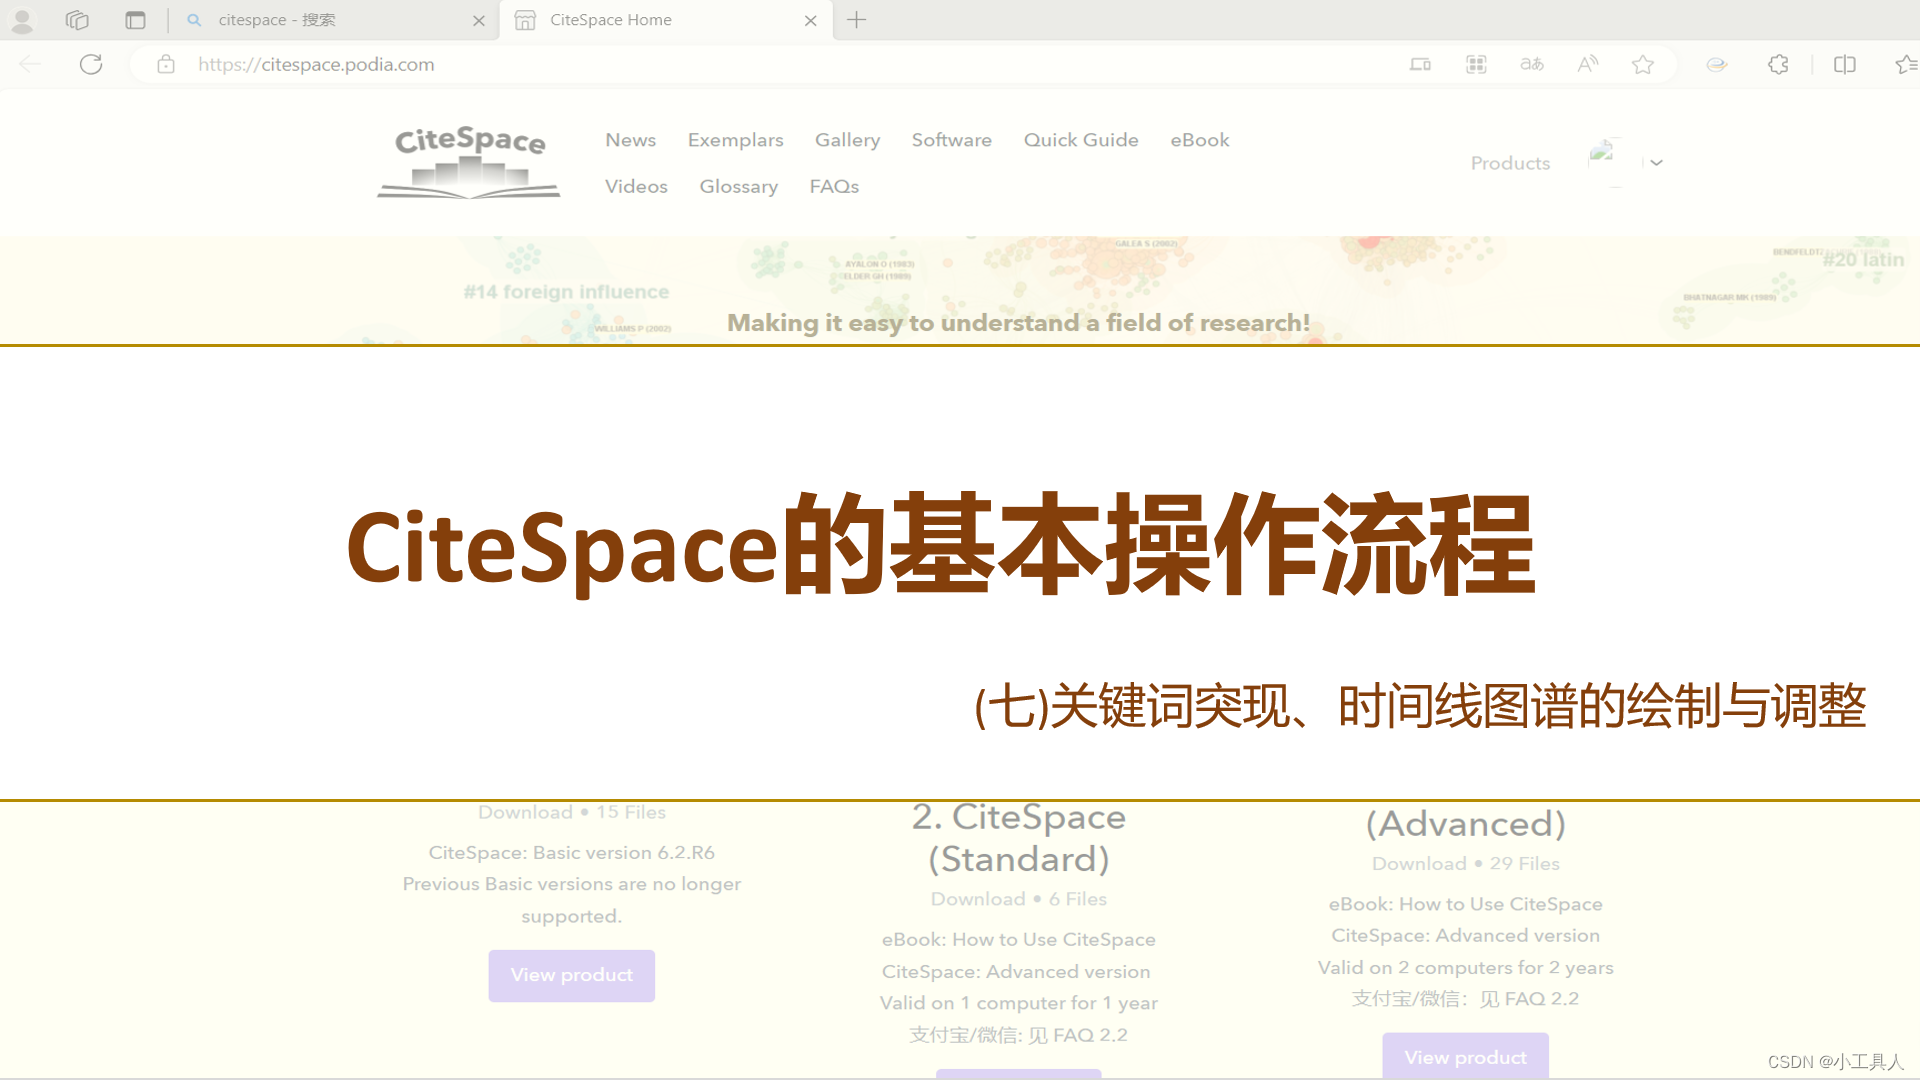The height and width of the screenshot is (1080, 1920).
Task: Expand the user account dropdown chevron
Action: click(x=1657, y=163)
